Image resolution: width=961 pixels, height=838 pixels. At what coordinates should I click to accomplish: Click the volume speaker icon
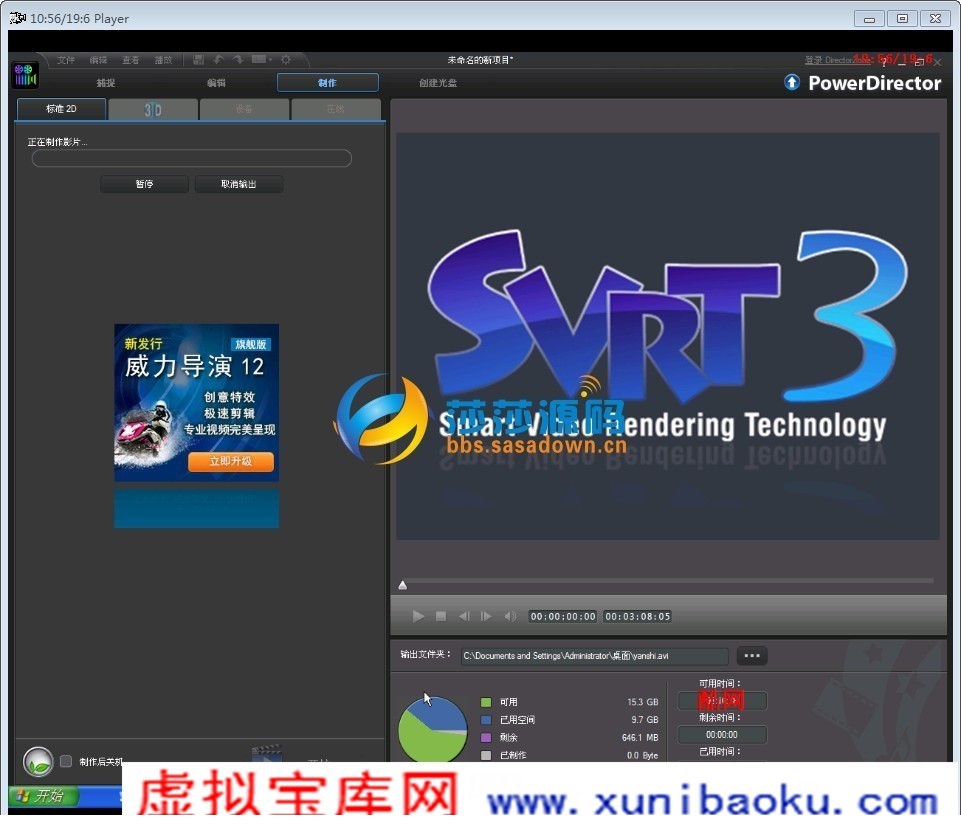[510, 616]
